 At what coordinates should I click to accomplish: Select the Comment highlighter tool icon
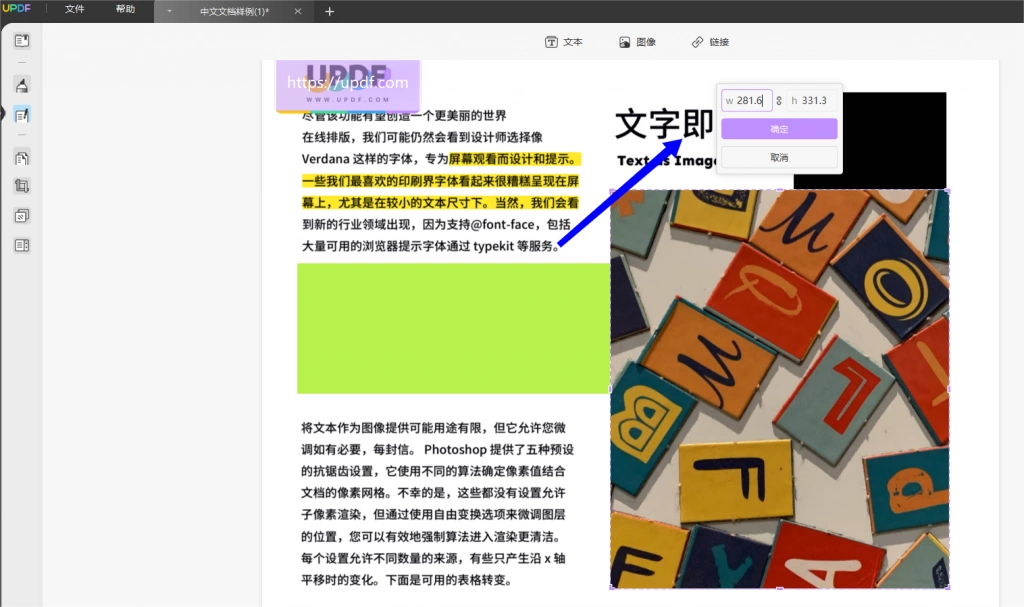click(x=22, y=85)
